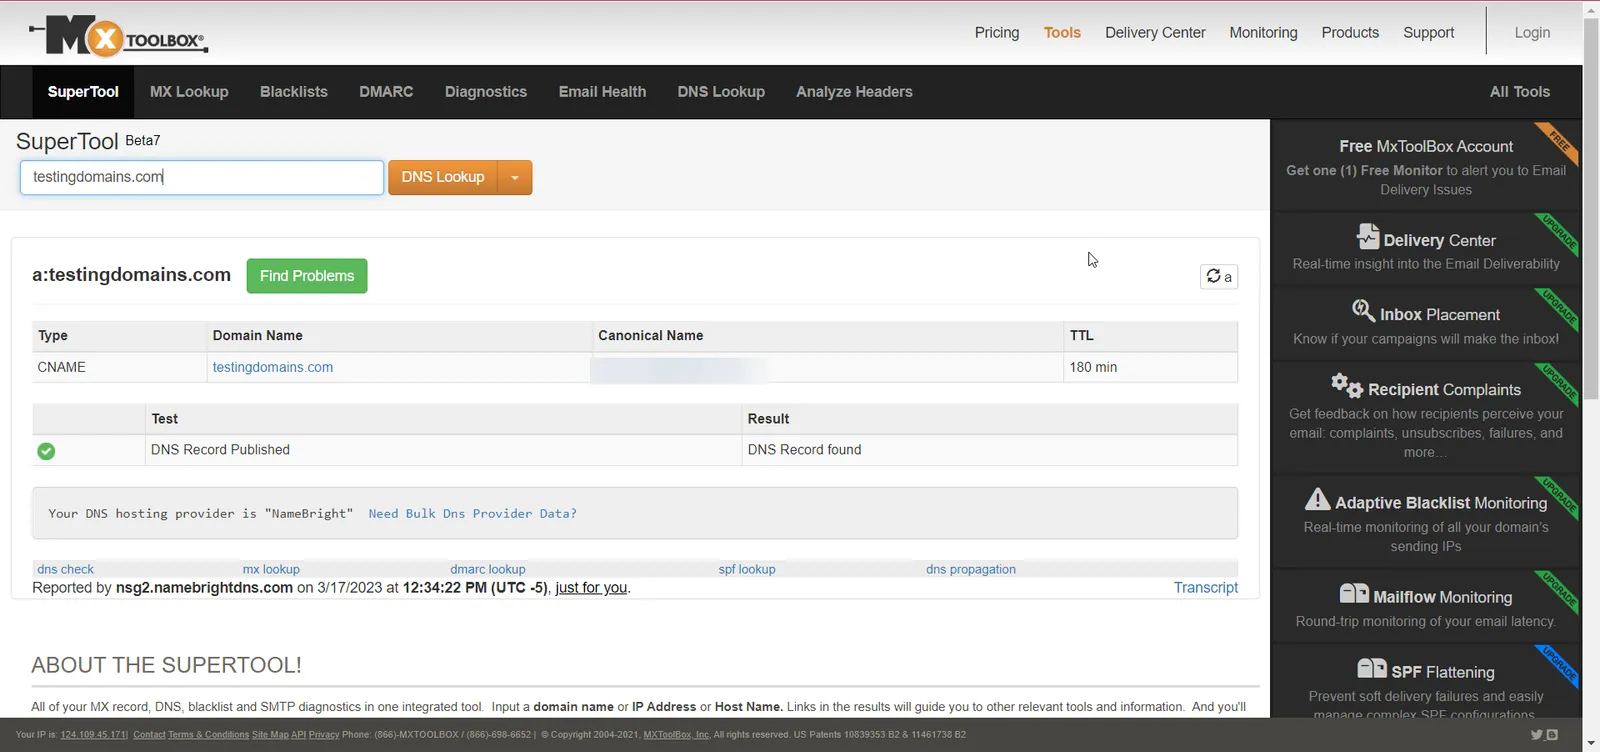Click the SPF Flattening icon

tap(1372, 669)
